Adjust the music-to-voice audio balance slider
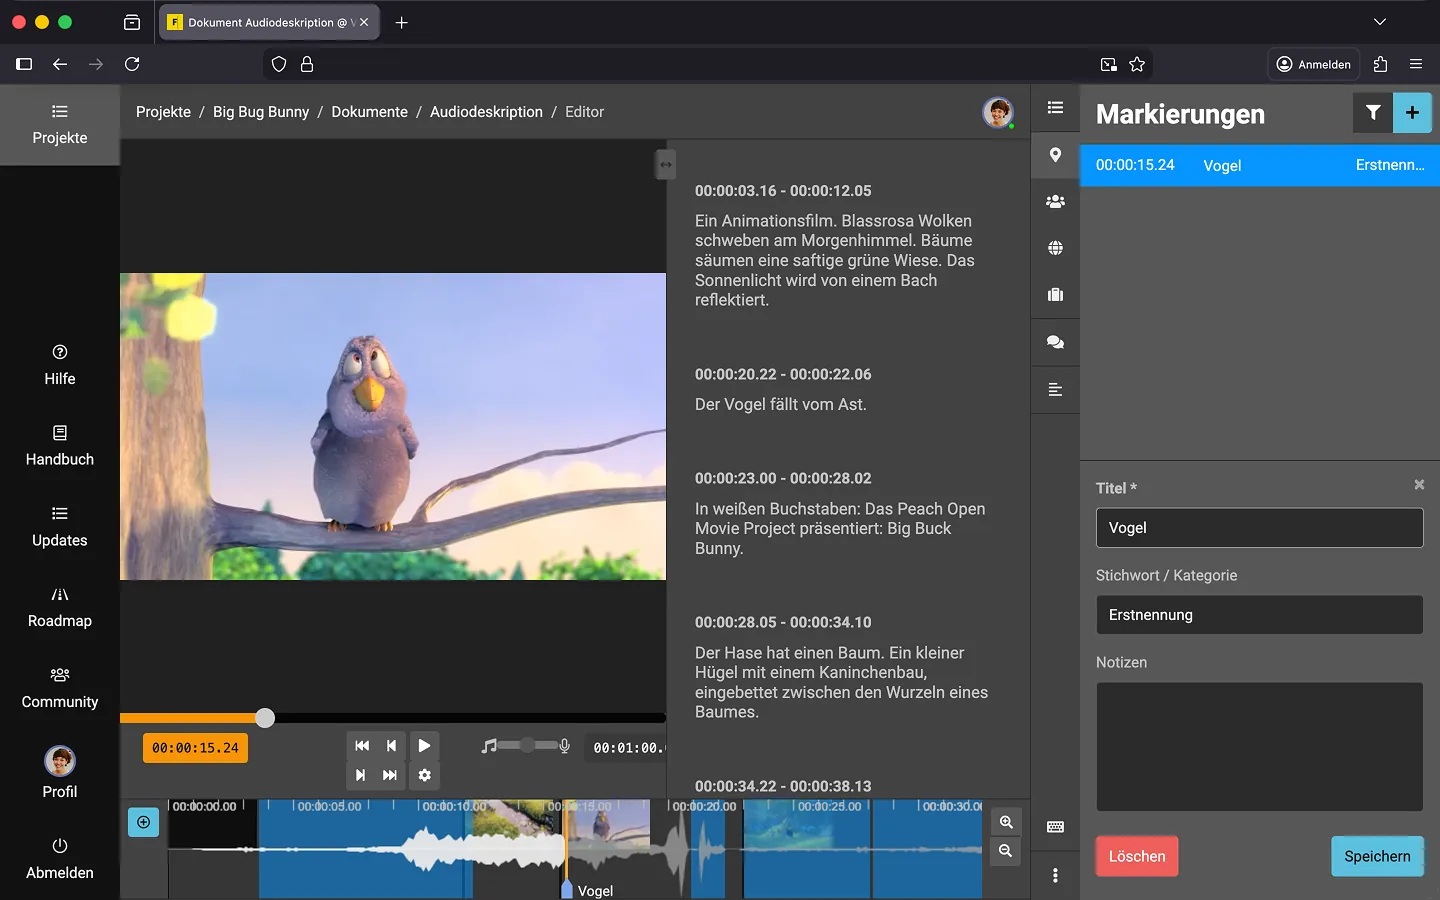This screenshot has height=900, width=1440. click(x=527, y=746)
